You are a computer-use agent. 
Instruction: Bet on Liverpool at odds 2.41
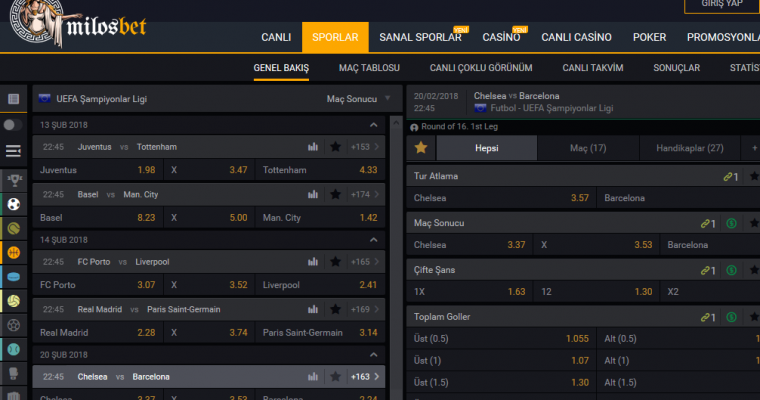pos(320,285)
